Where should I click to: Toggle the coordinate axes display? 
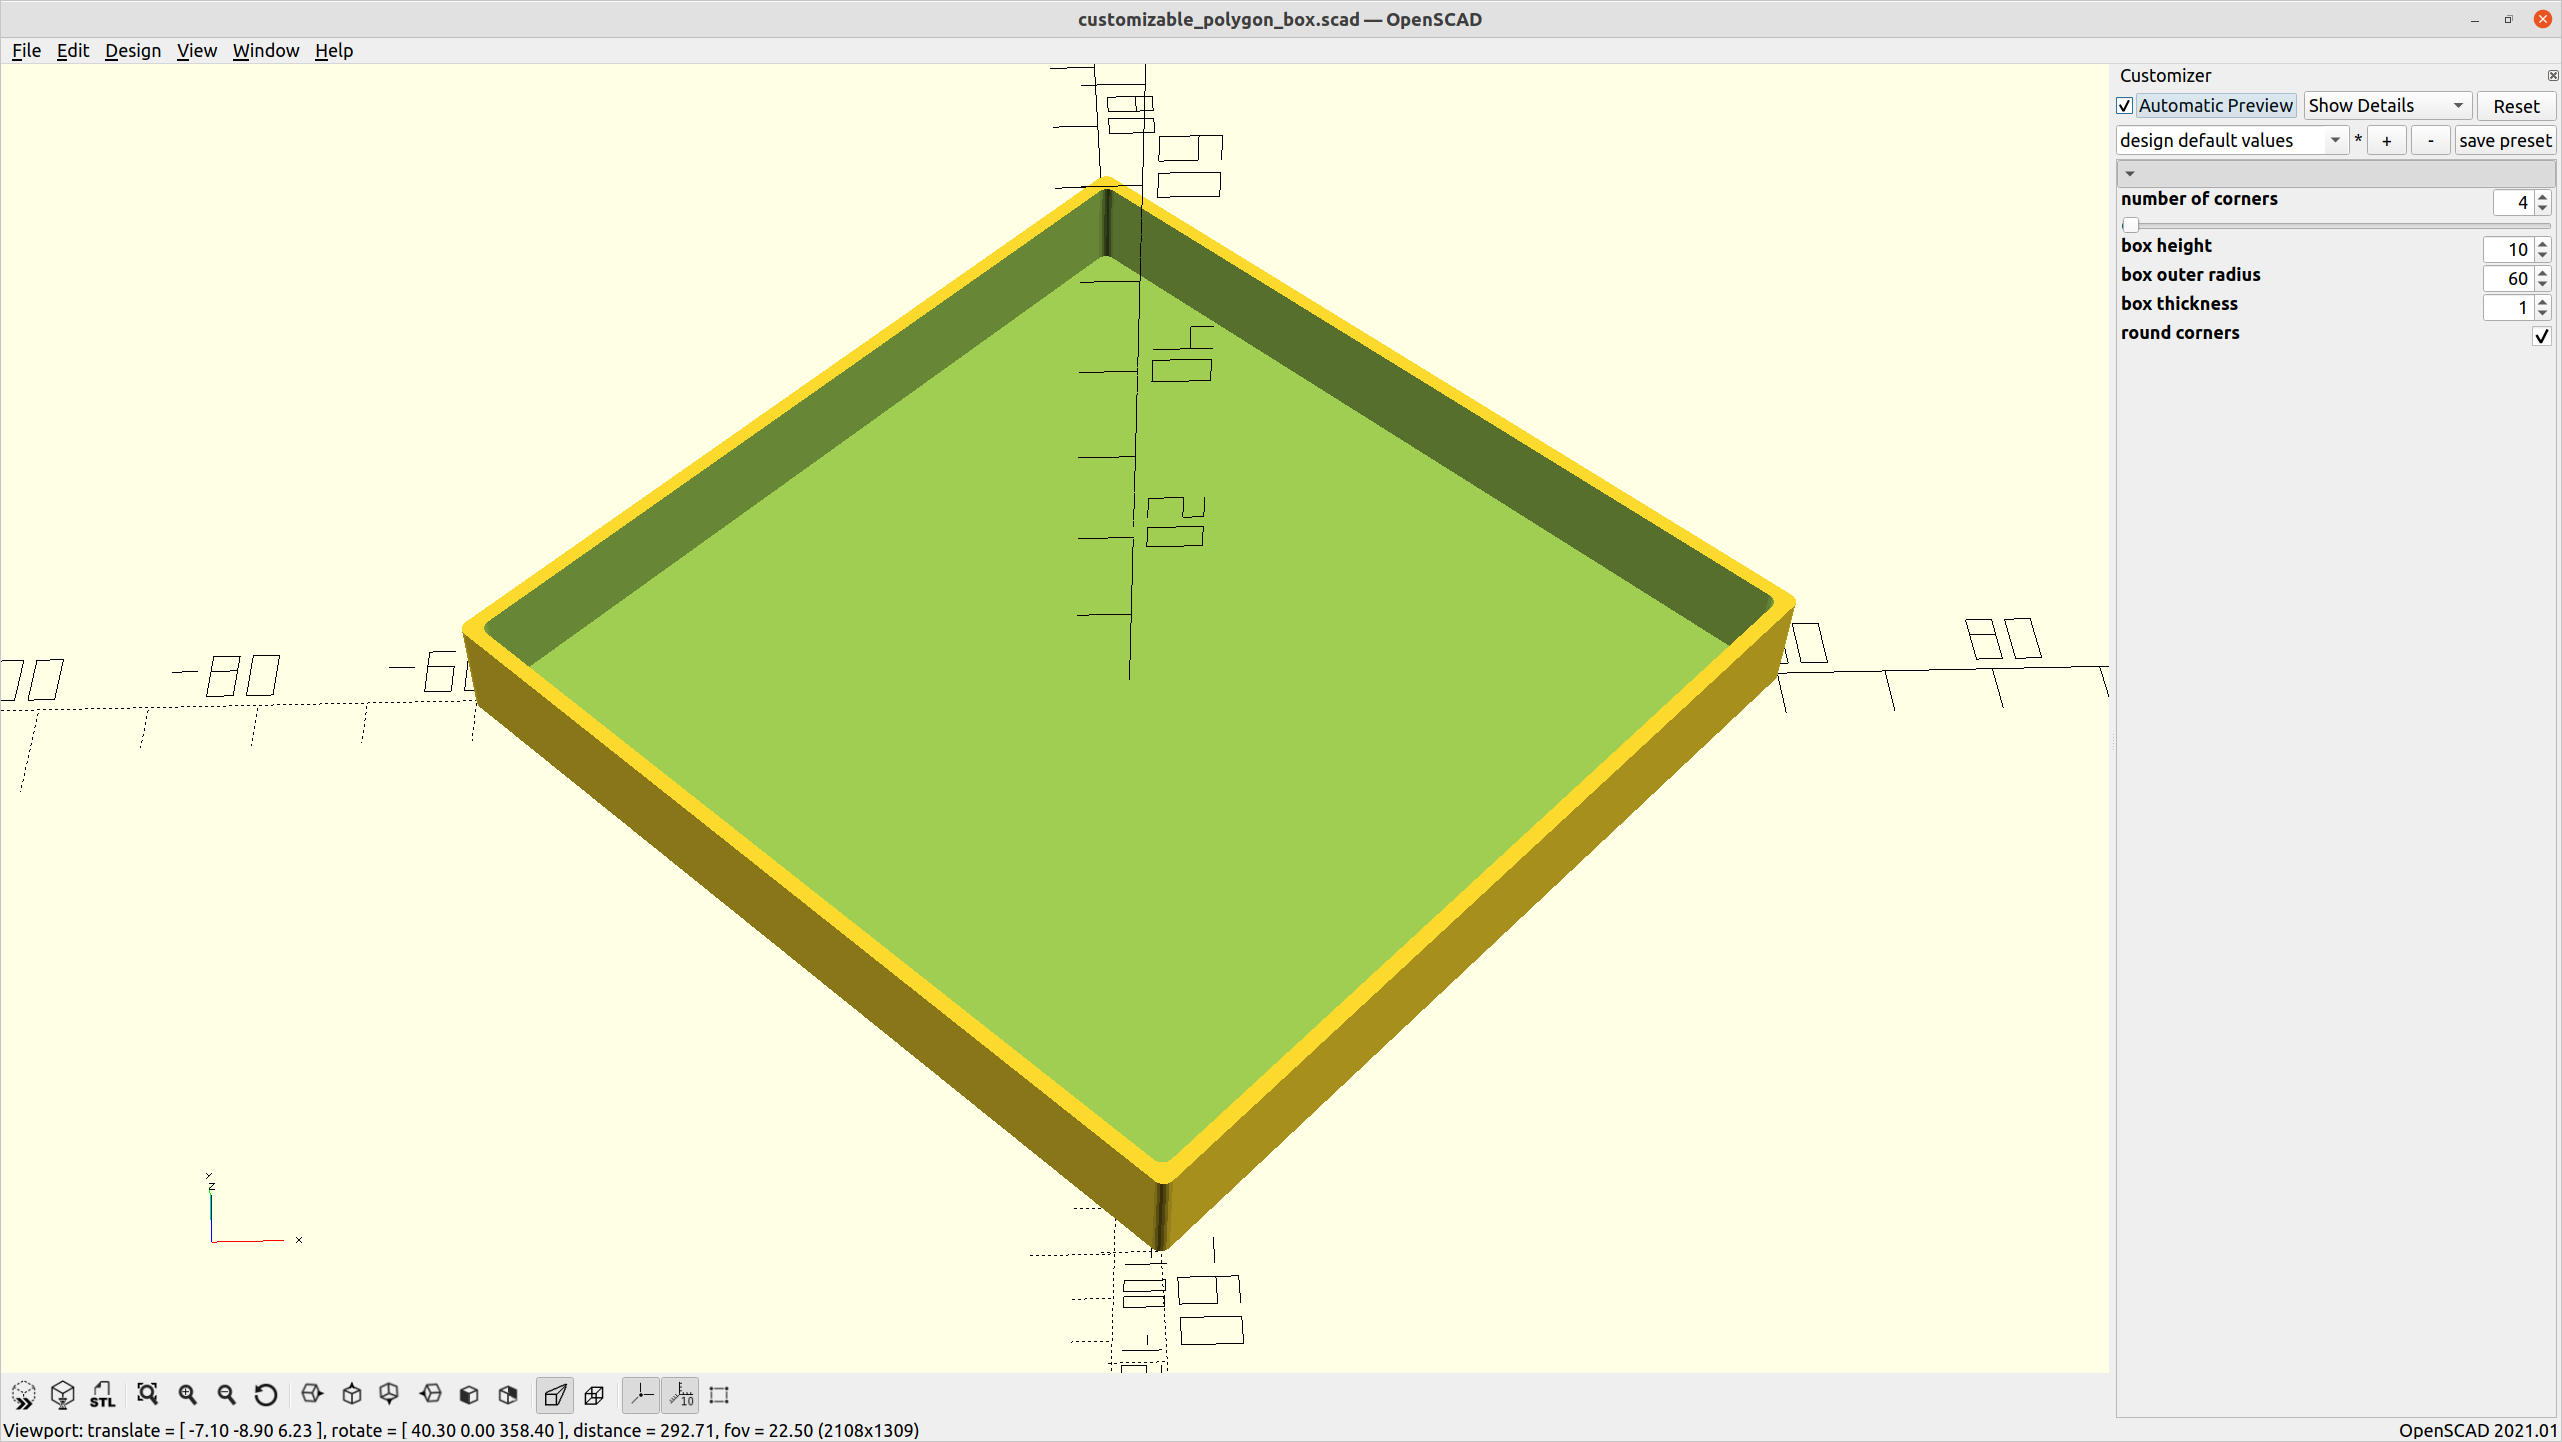pos(641,1394)
